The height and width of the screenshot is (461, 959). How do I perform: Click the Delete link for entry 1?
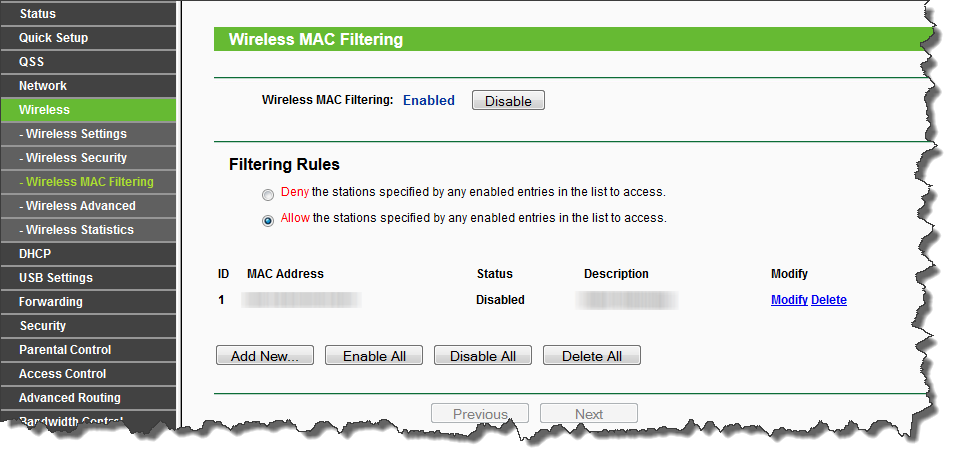pos(829,300)
